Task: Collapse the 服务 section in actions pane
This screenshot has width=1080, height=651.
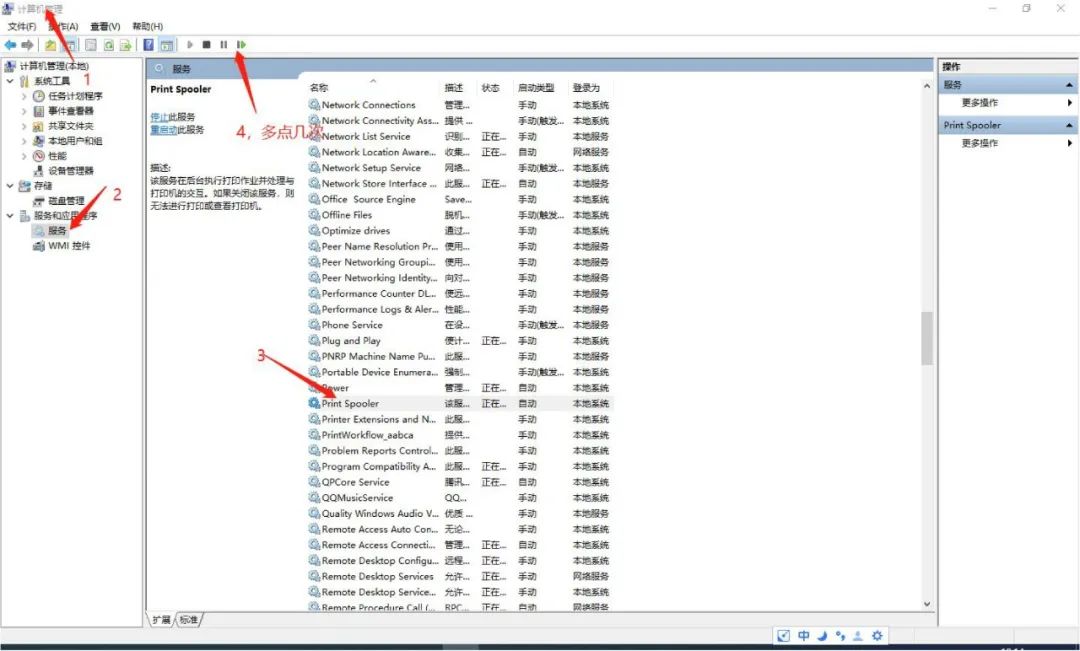Action: click(x=1069, y=85)
